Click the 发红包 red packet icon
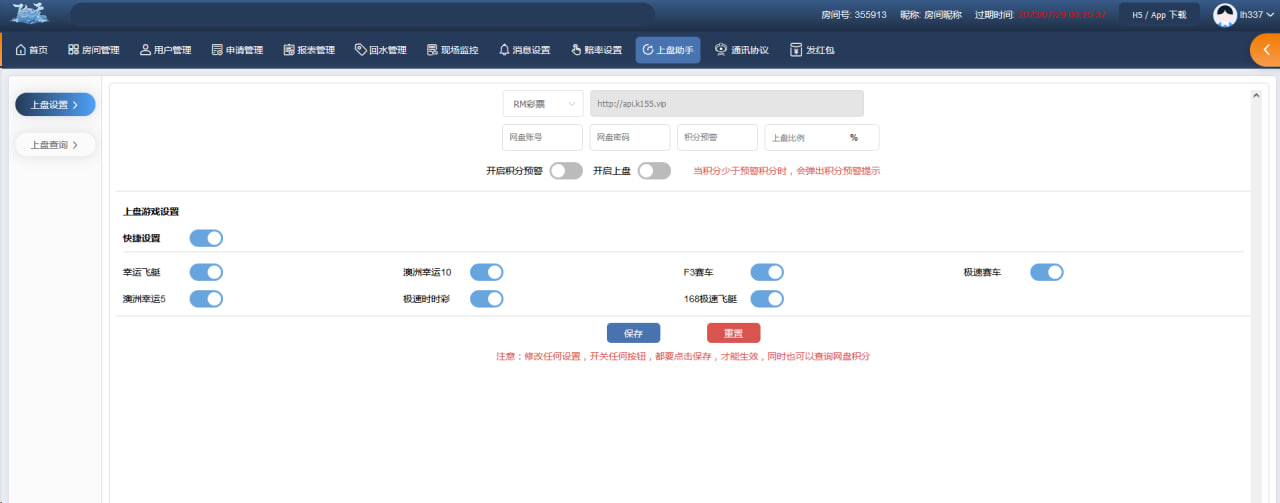This screenshot has height=503, width=1280. pos(796,50)
